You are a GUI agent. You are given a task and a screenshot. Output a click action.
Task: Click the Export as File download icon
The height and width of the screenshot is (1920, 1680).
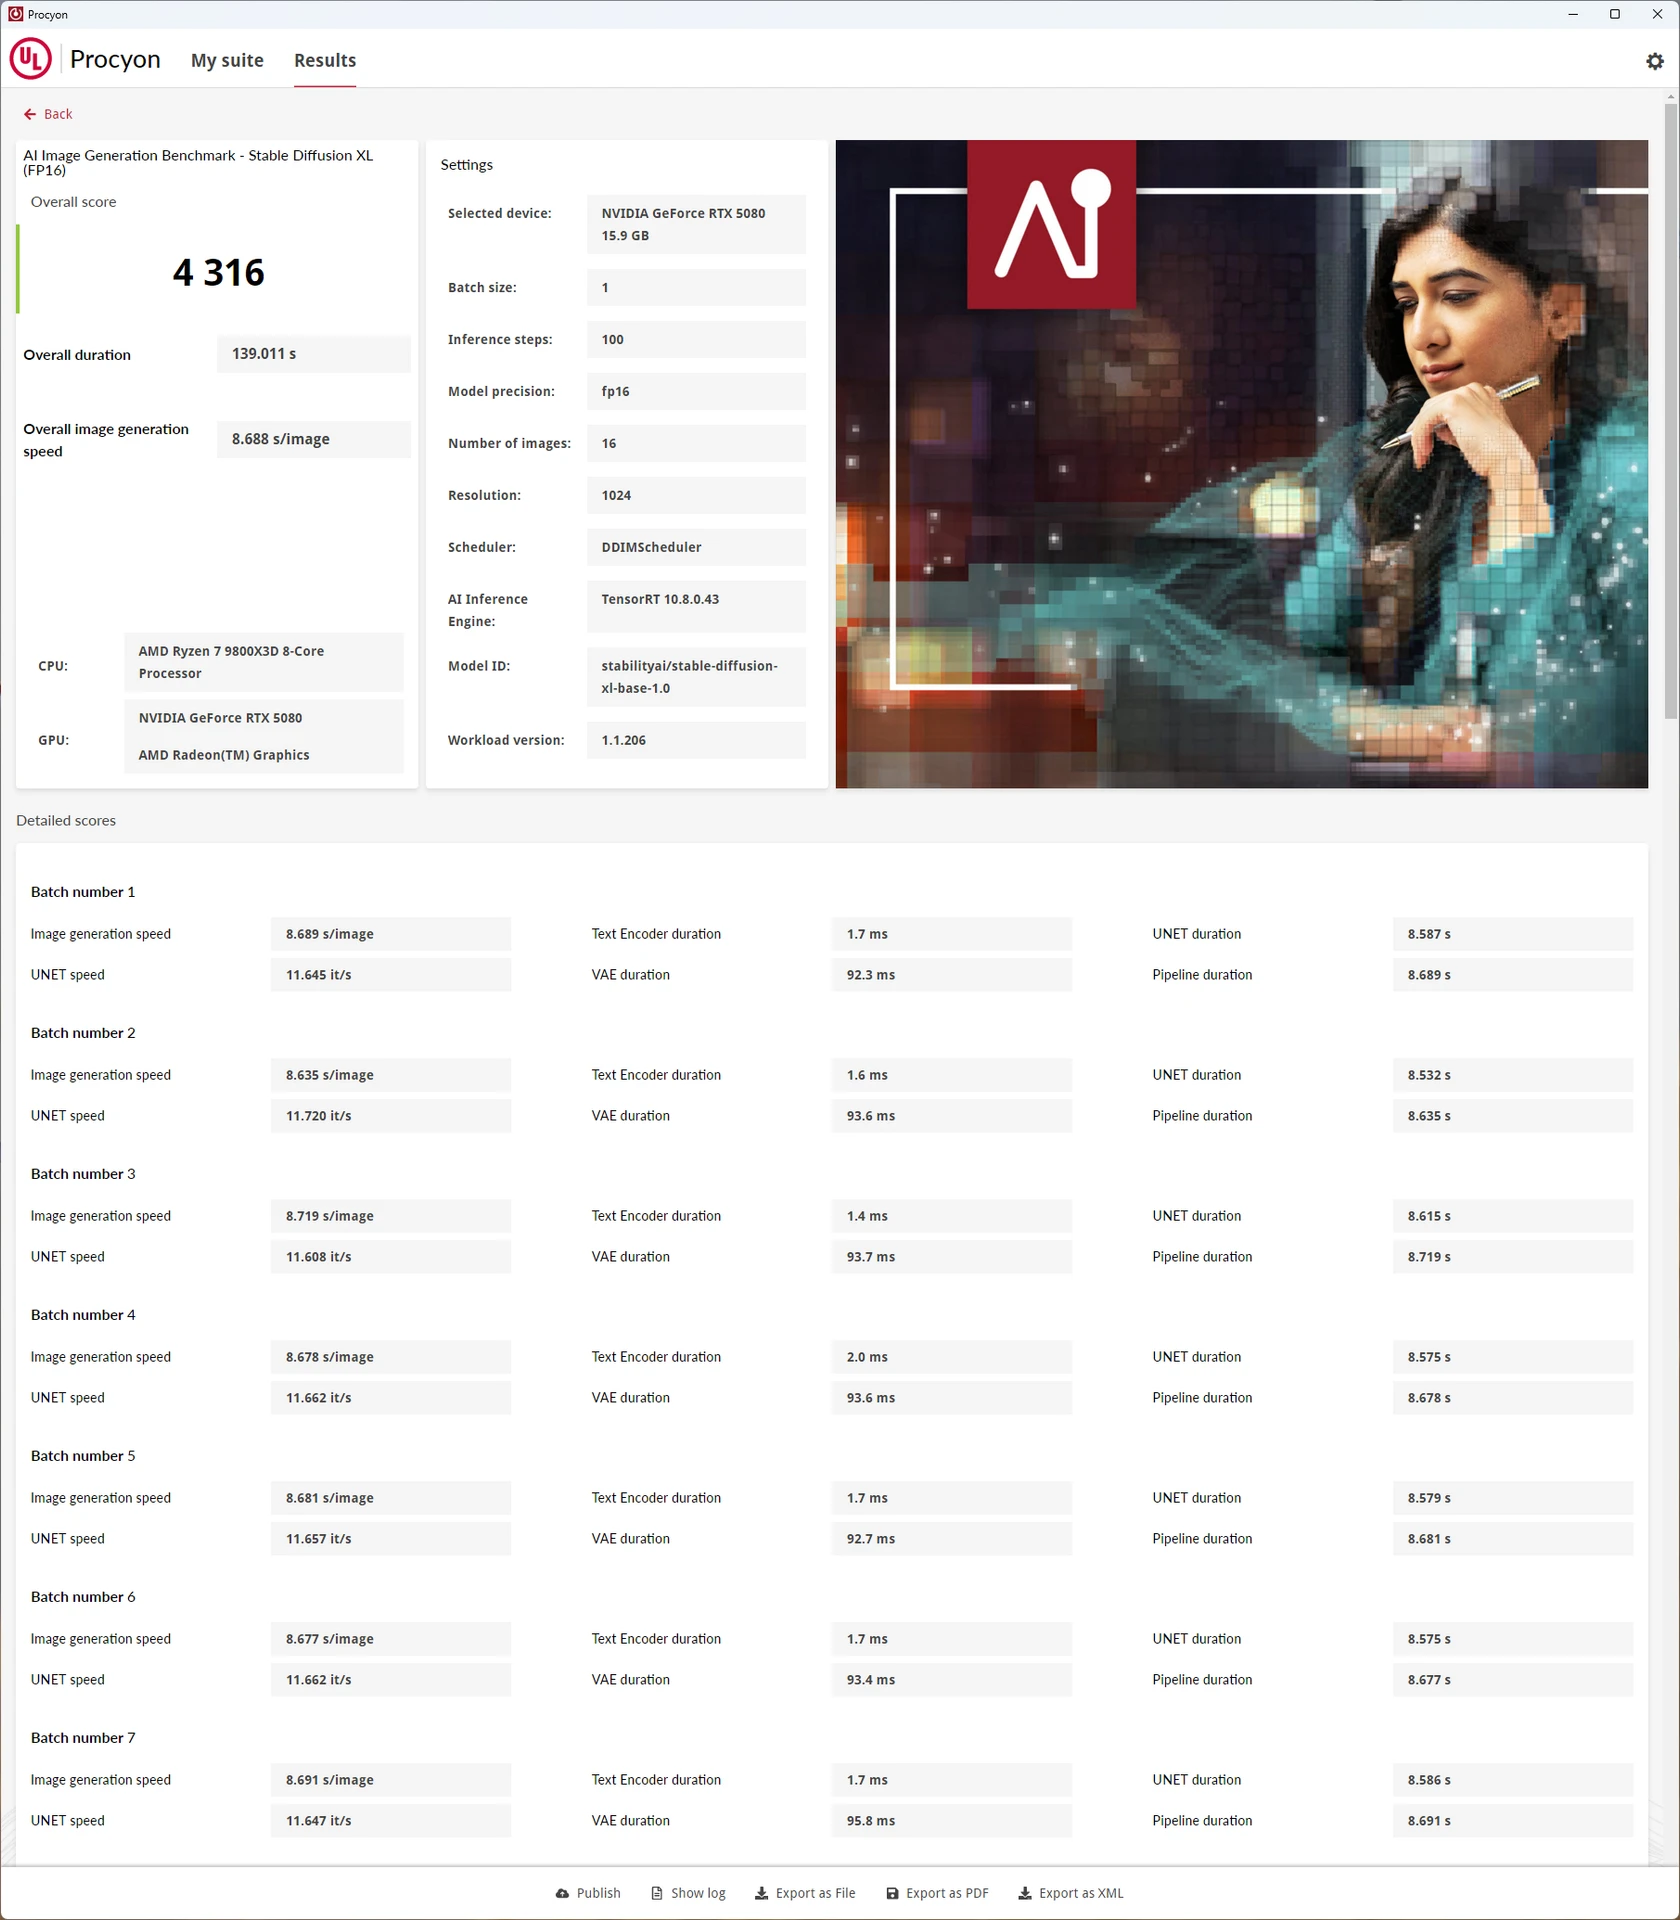pos(762,1893)
